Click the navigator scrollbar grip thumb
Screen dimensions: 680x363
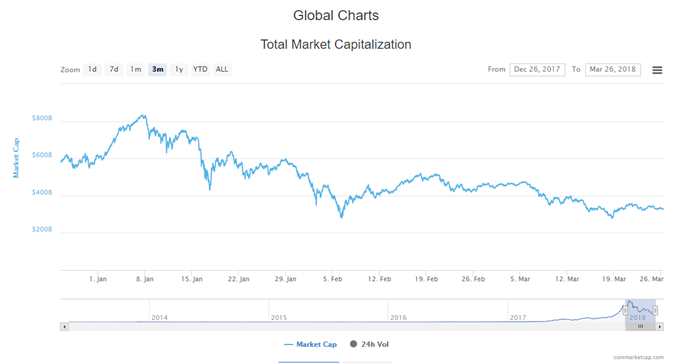click(x=640, y=327)
